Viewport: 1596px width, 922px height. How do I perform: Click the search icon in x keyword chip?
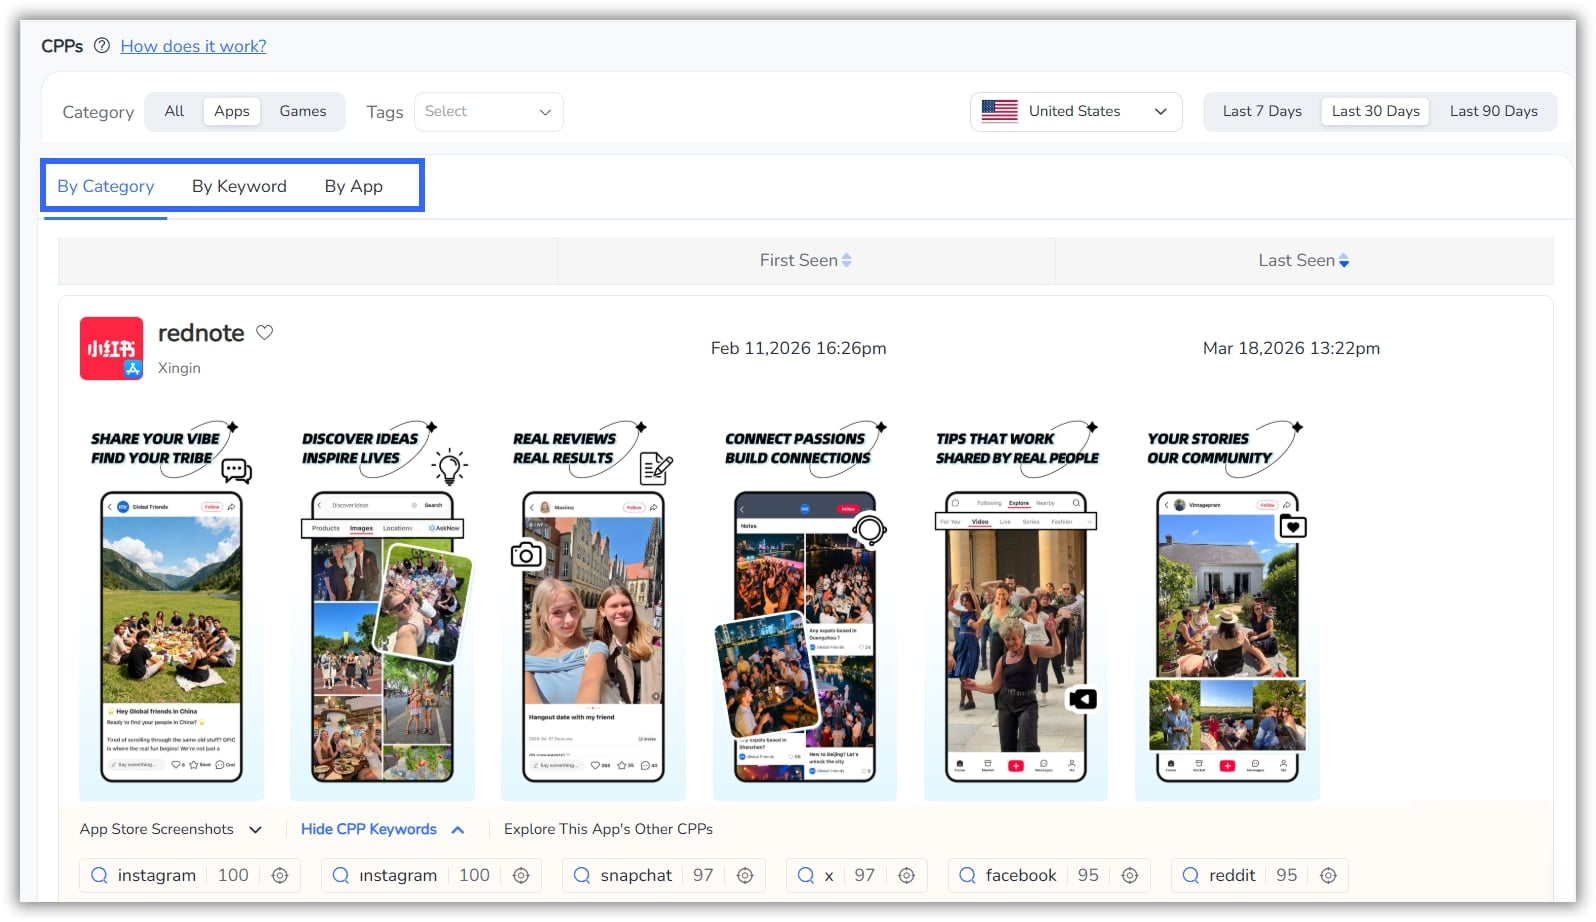pos(806,875)
